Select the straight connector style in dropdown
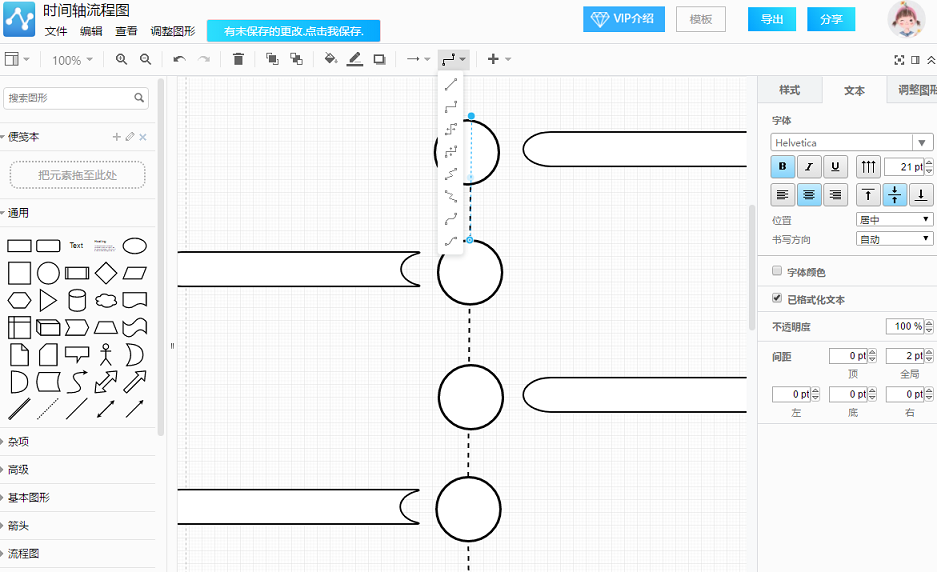 tap(451, 85)
